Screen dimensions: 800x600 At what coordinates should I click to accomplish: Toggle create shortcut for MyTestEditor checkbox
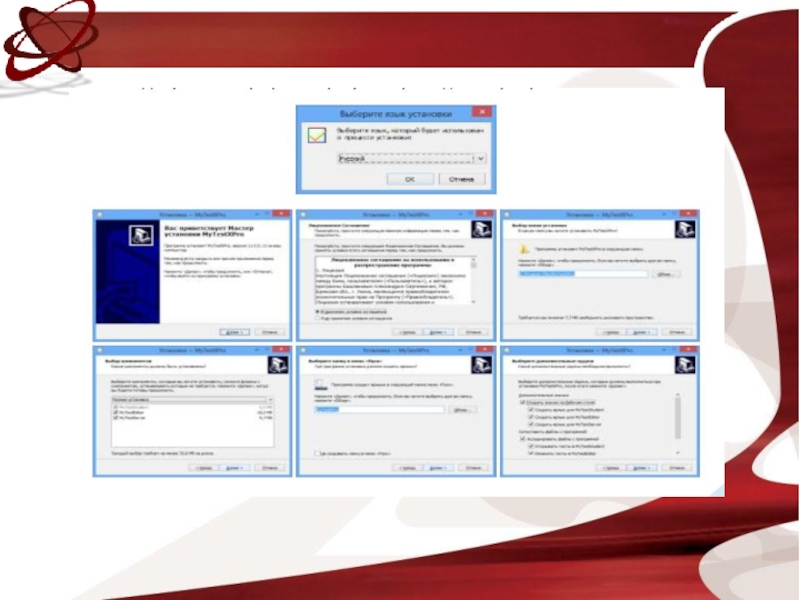click(x=531, y=417)
